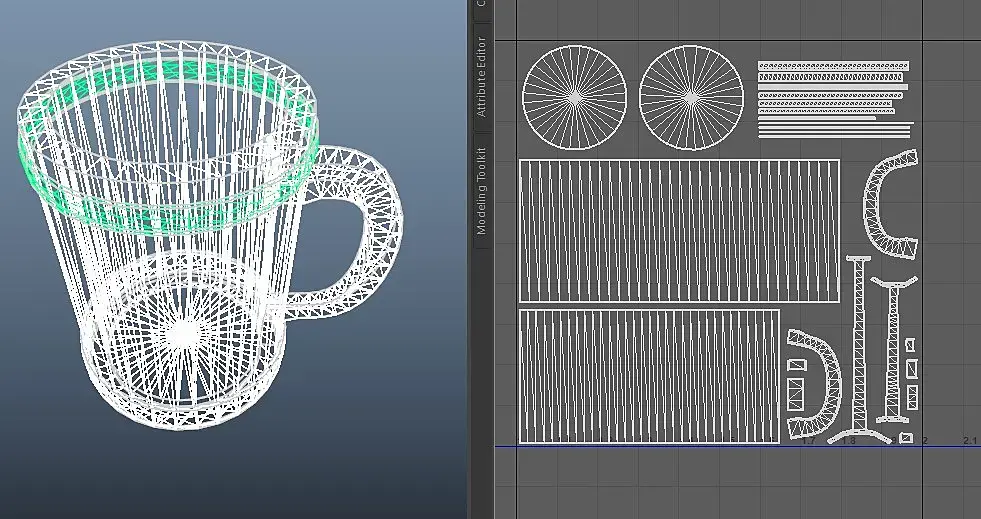The width and height of the screenshot is (981, 519).
Task: Open the Attribute Editor vertical tab
Action: [x=481, y=77]
